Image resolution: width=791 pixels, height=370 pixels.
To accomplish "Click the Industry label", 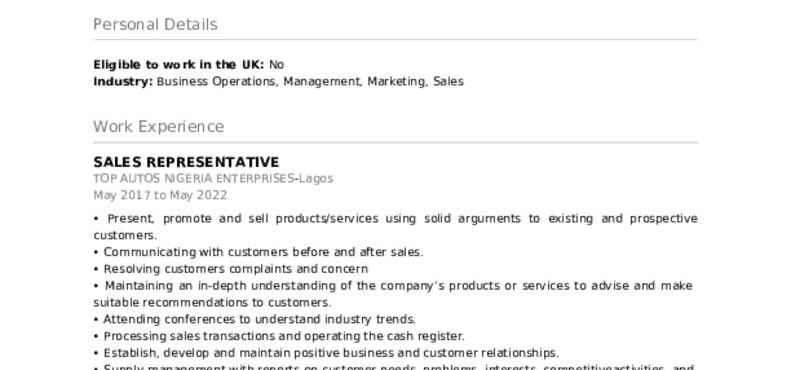I will [123, 81].
